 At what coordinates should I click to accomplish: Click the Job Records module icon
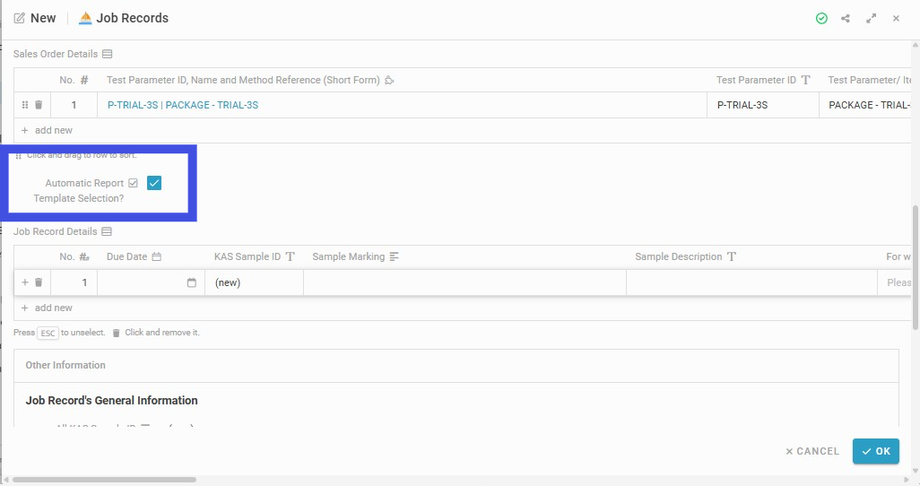pos(85,18)
